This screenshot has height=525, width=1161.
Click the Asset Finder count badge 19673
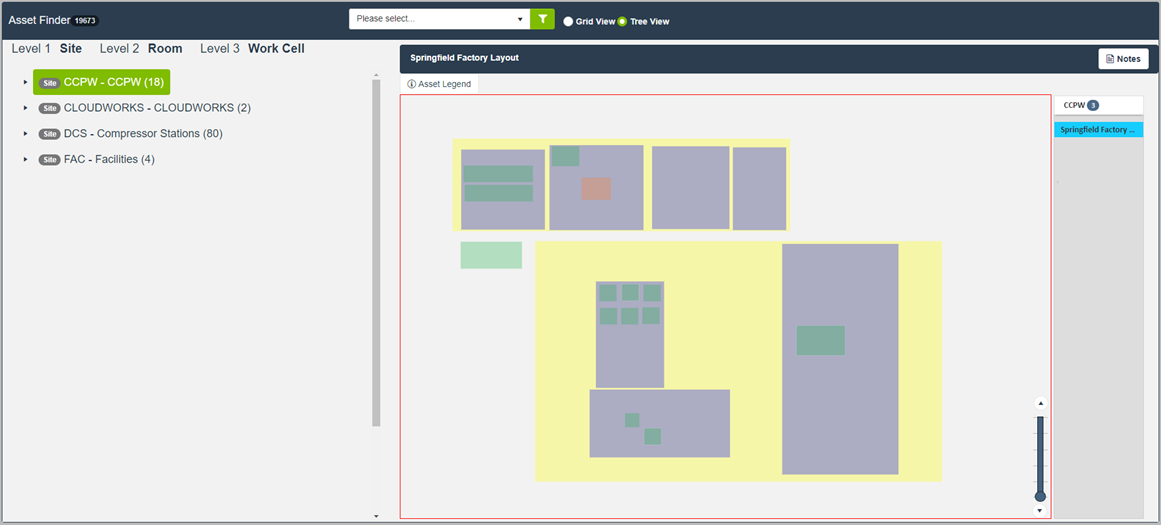tap(85, 20)
